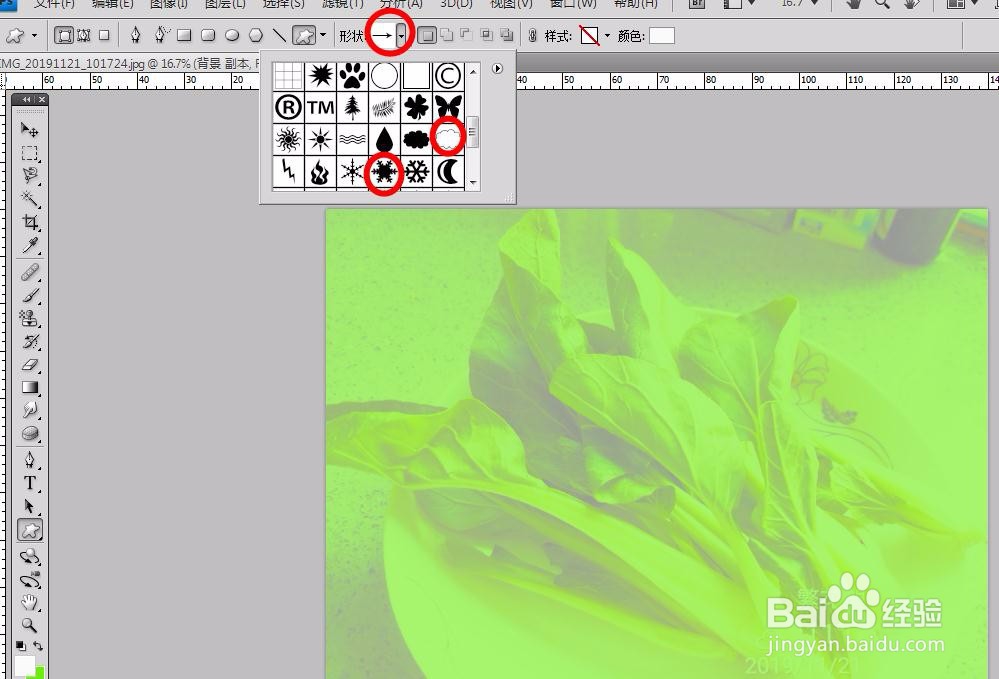Enable Shape Layers drawing mode
Screen dimensions: 999x679
click(64, 36)
